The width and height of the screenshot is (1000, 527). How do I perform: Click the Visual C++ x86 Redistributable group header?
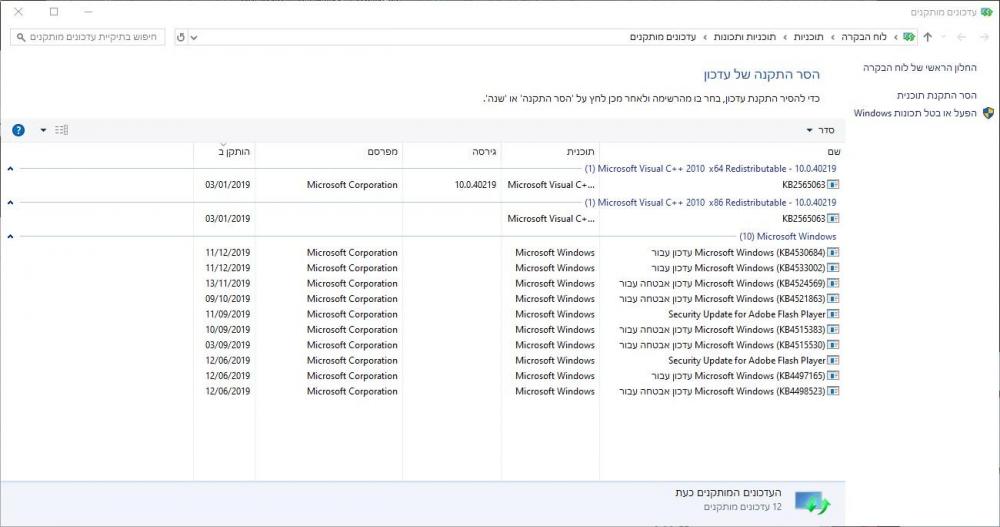pyautogui.click(x=710, y=202)
